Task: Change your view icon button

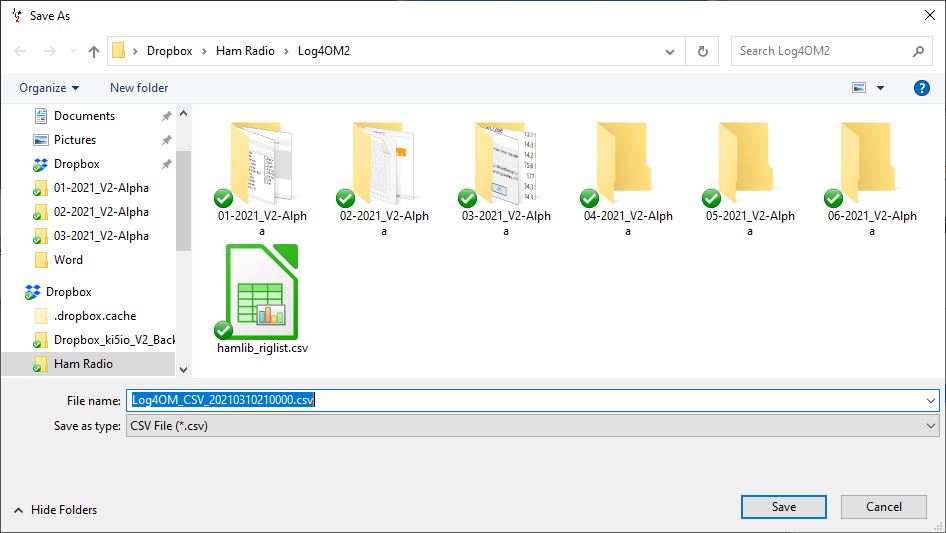Action: tap(859, 88)
